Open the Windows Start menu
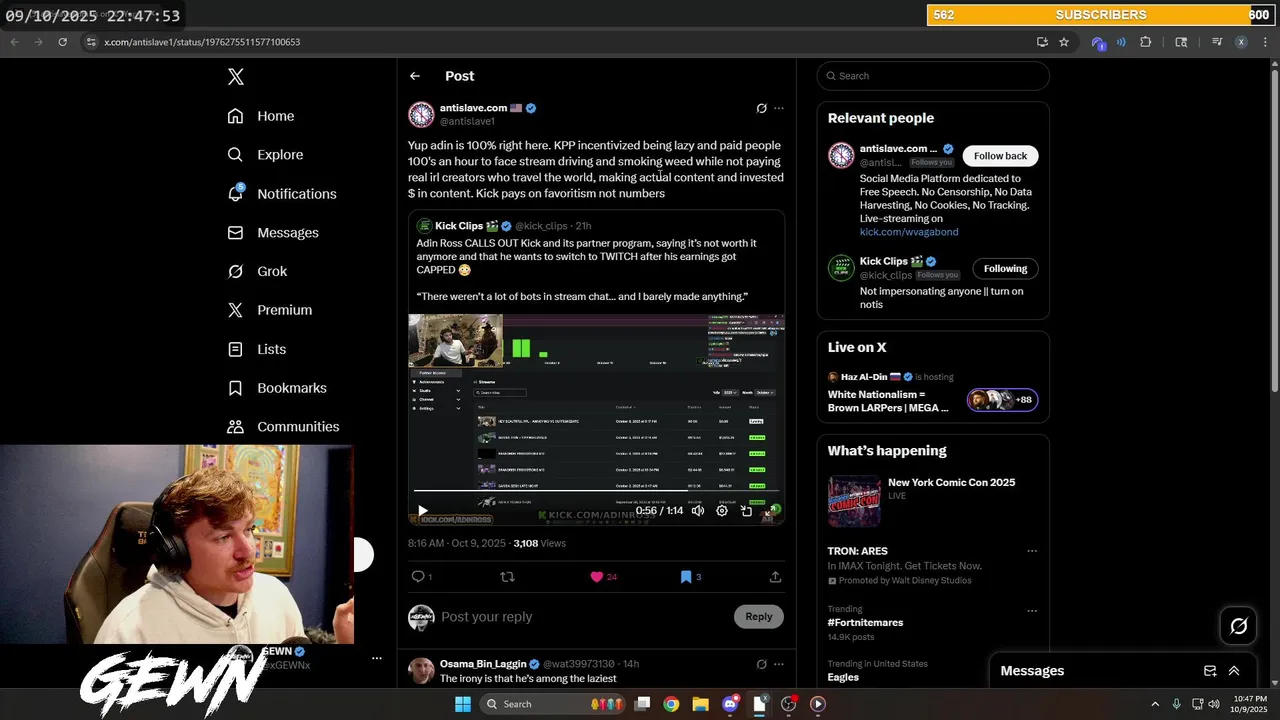 pyautogui.click(x=463, y=704)
